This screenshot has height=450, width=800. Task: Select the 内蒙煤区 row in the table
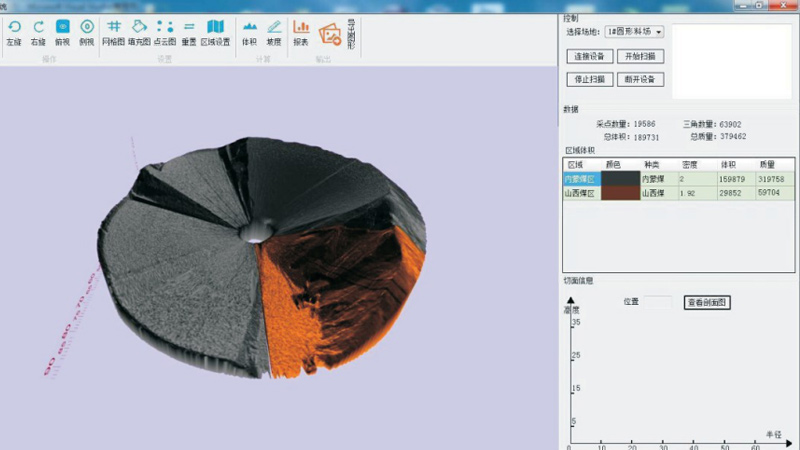(x=581, y=178)
